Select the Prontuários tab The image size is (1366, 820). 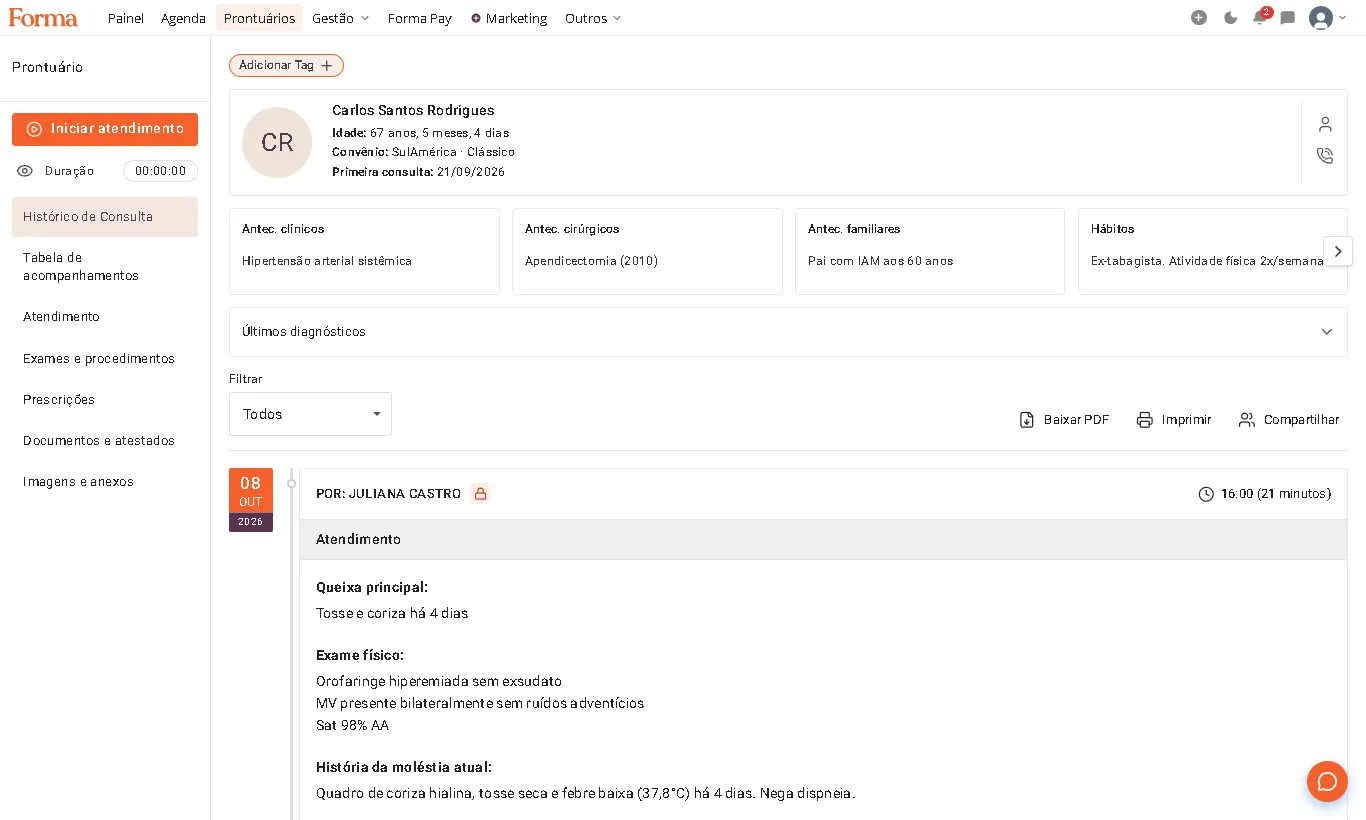(259, 18)
